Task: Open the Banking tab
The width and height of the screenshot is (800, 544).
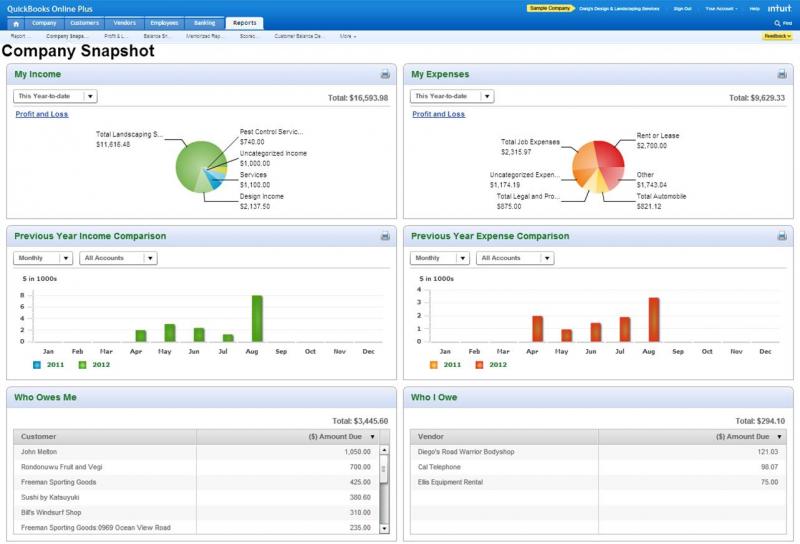Action: click(205, 23)
